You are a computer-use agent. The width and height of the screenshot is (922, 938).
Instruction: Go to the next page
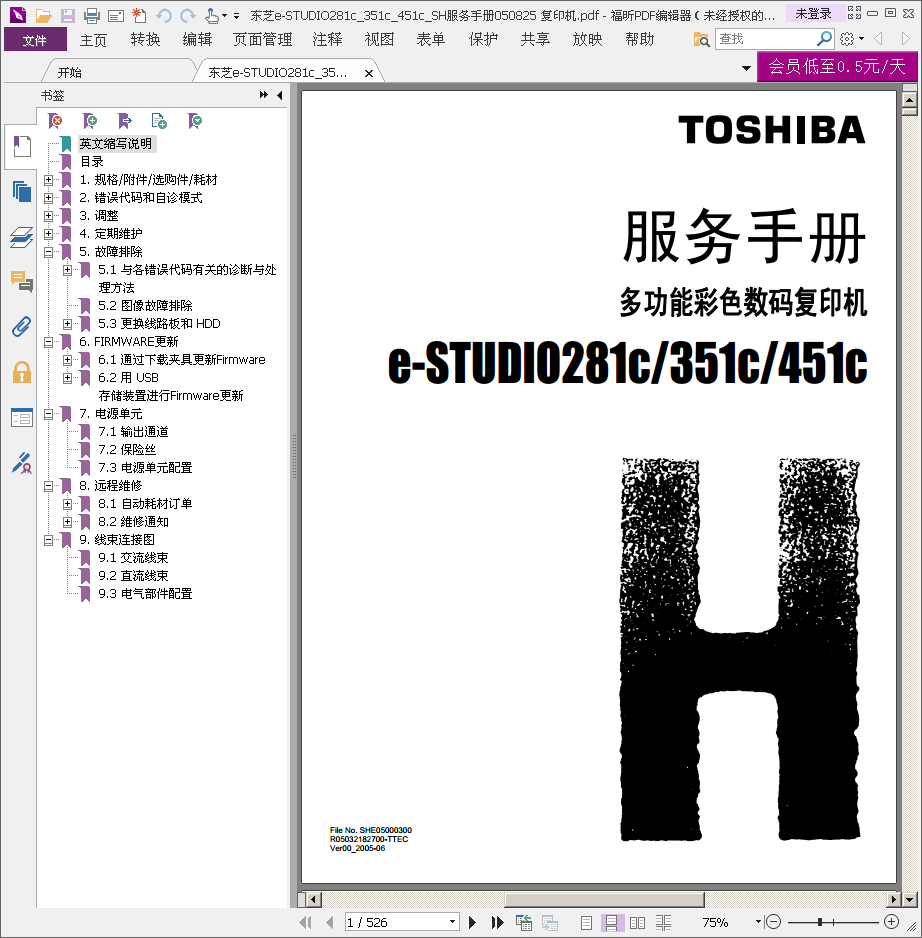[x=472, y=922]
